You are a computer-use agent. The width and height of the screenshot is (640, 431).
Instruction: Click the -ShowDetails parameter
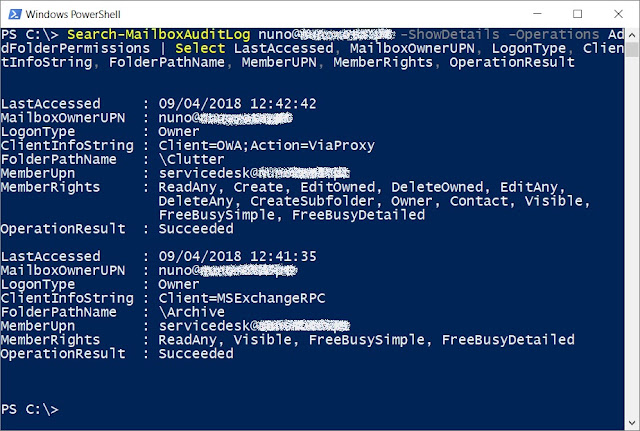(450, 34)
